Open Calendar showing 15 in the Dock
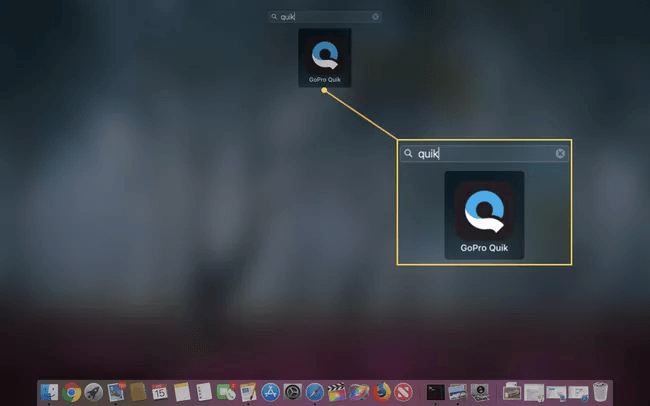Screen dimensions: 650x406 click(x=160, y=392)
